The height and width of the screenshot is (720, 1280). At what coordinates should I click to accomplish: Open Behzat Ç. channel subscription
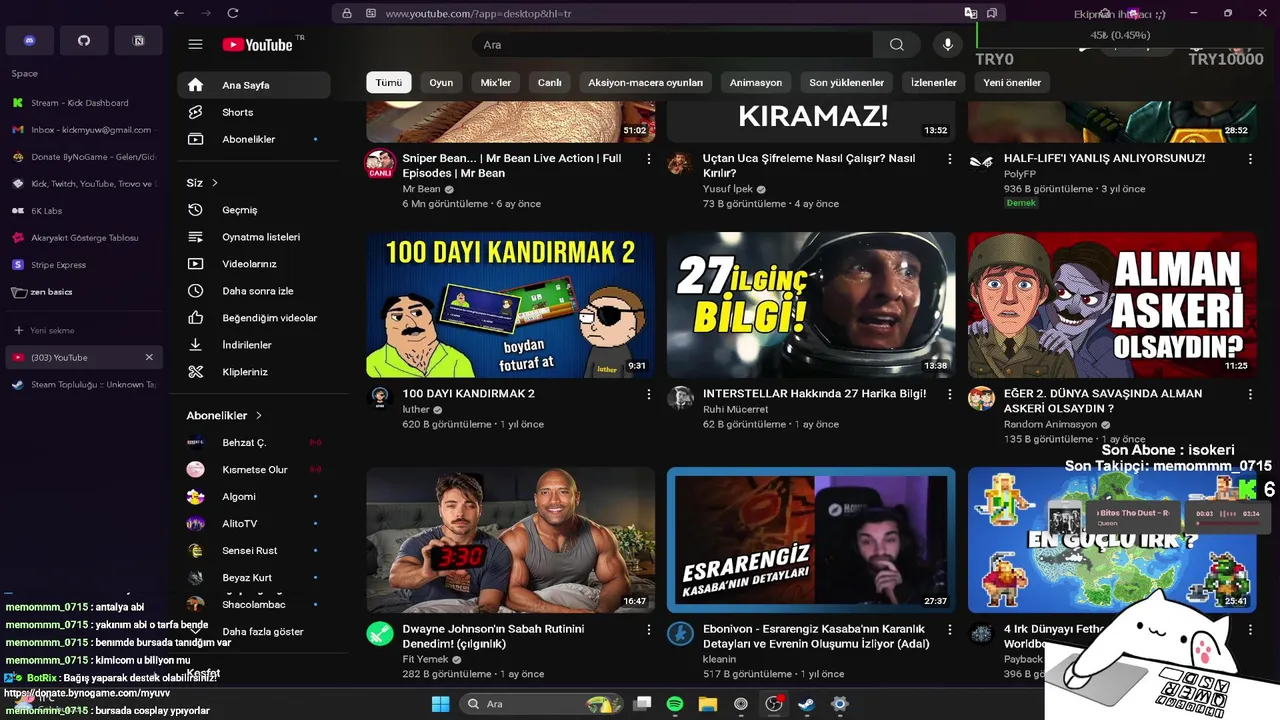[254, 443]
